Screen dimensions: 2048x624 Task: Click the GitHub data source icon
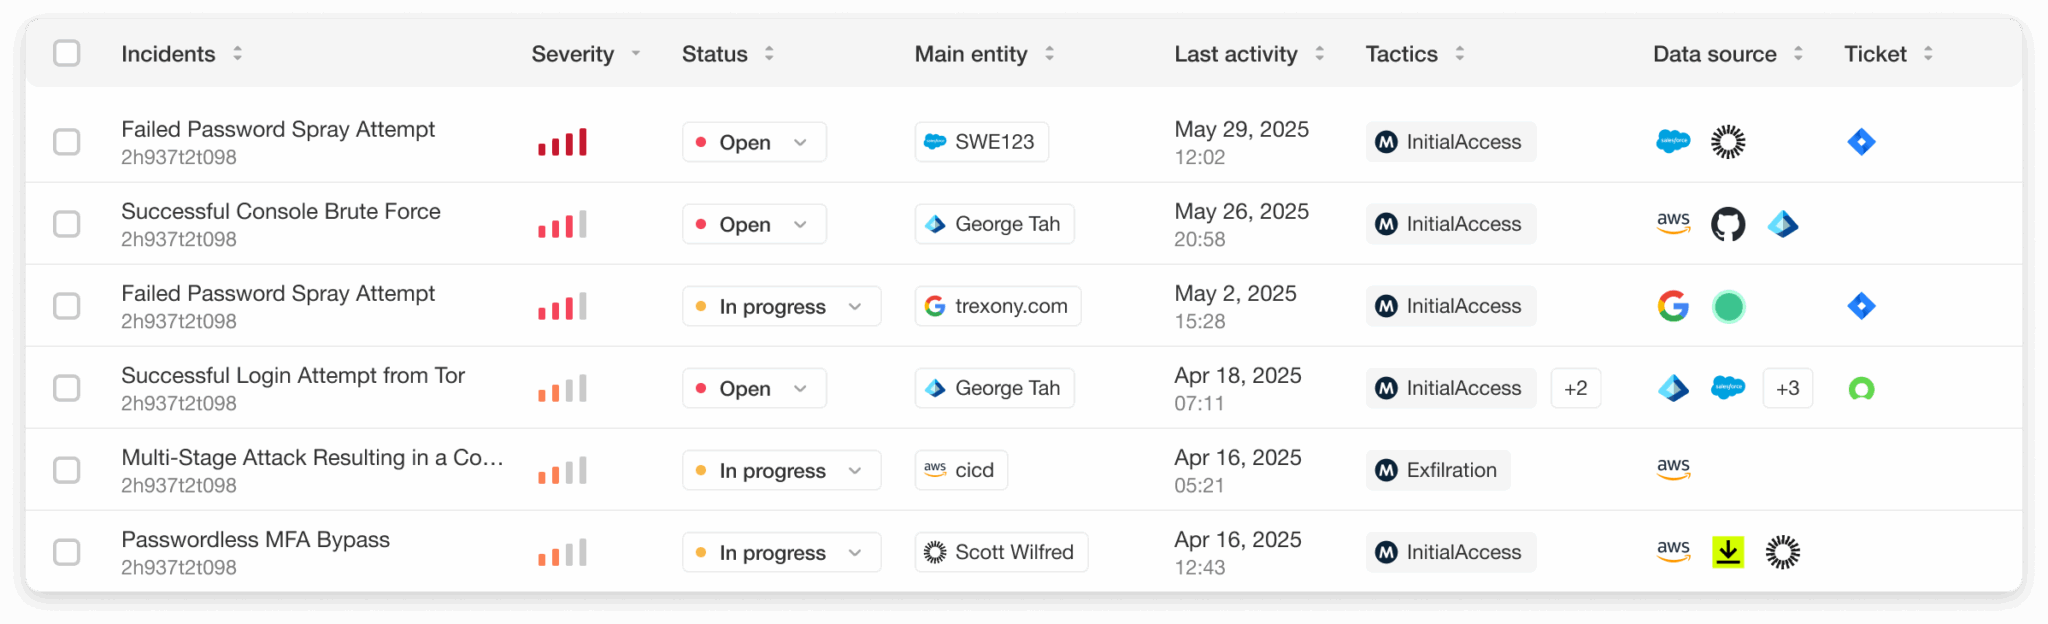pyautogui.click(x=1727, y=224)
